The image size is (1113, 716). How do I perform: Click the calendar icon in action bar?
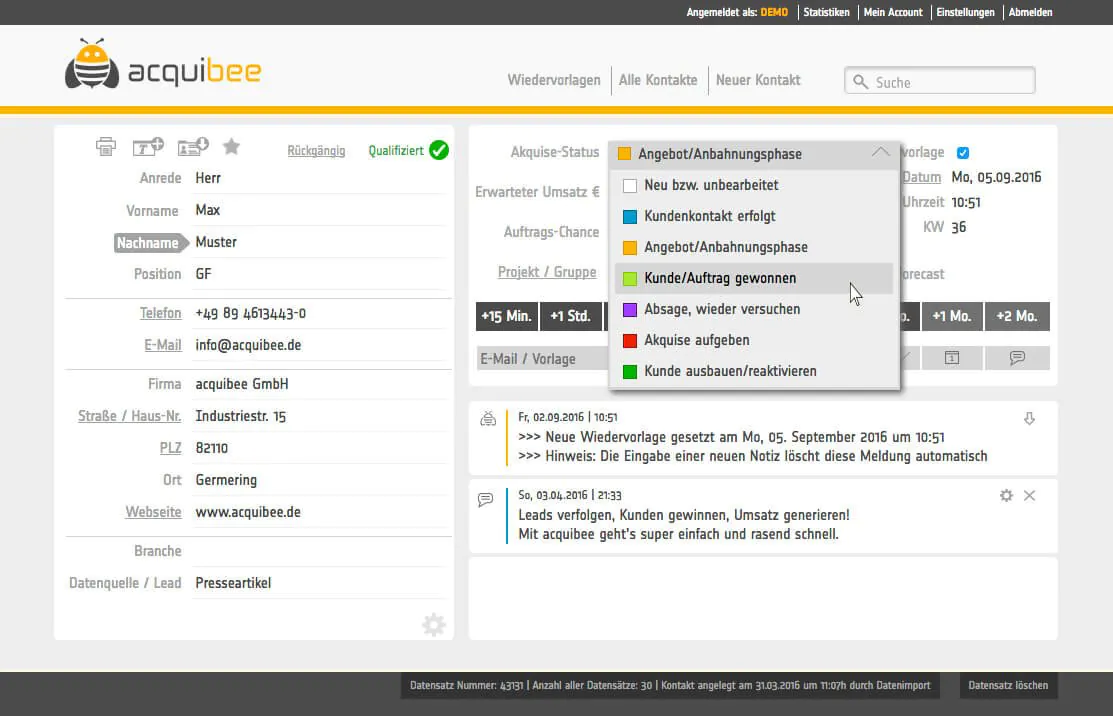(x=952, y=358)
